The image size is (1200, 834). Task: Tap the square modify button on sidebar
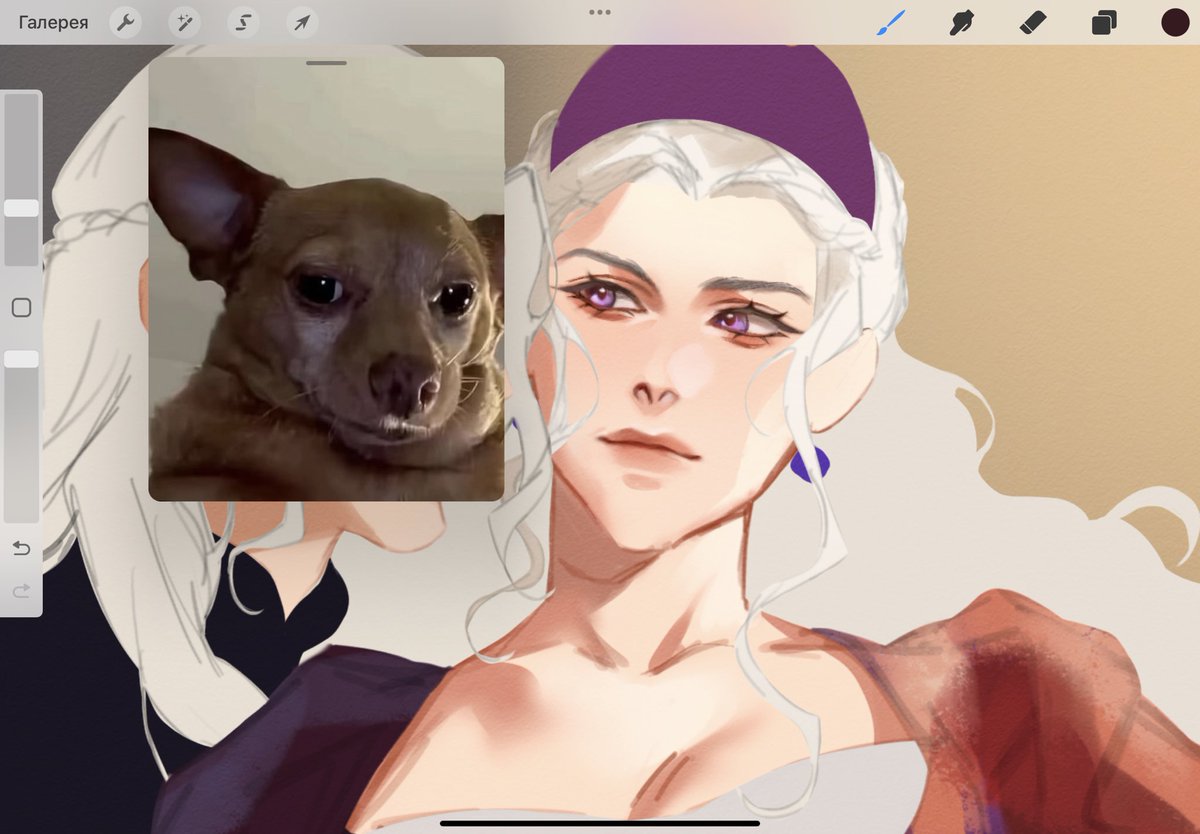pos(21,308)
